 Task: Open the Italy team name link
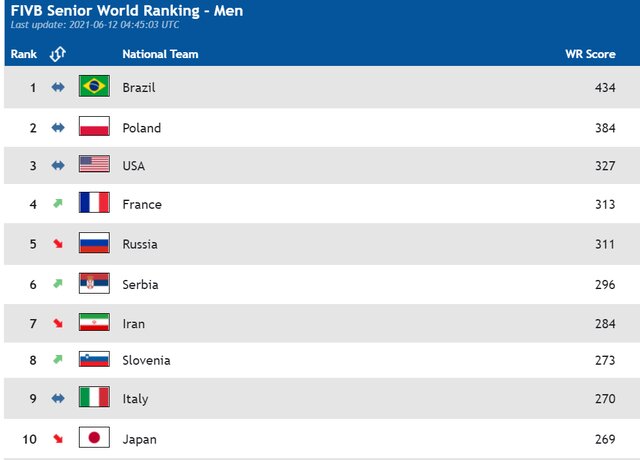135,399
